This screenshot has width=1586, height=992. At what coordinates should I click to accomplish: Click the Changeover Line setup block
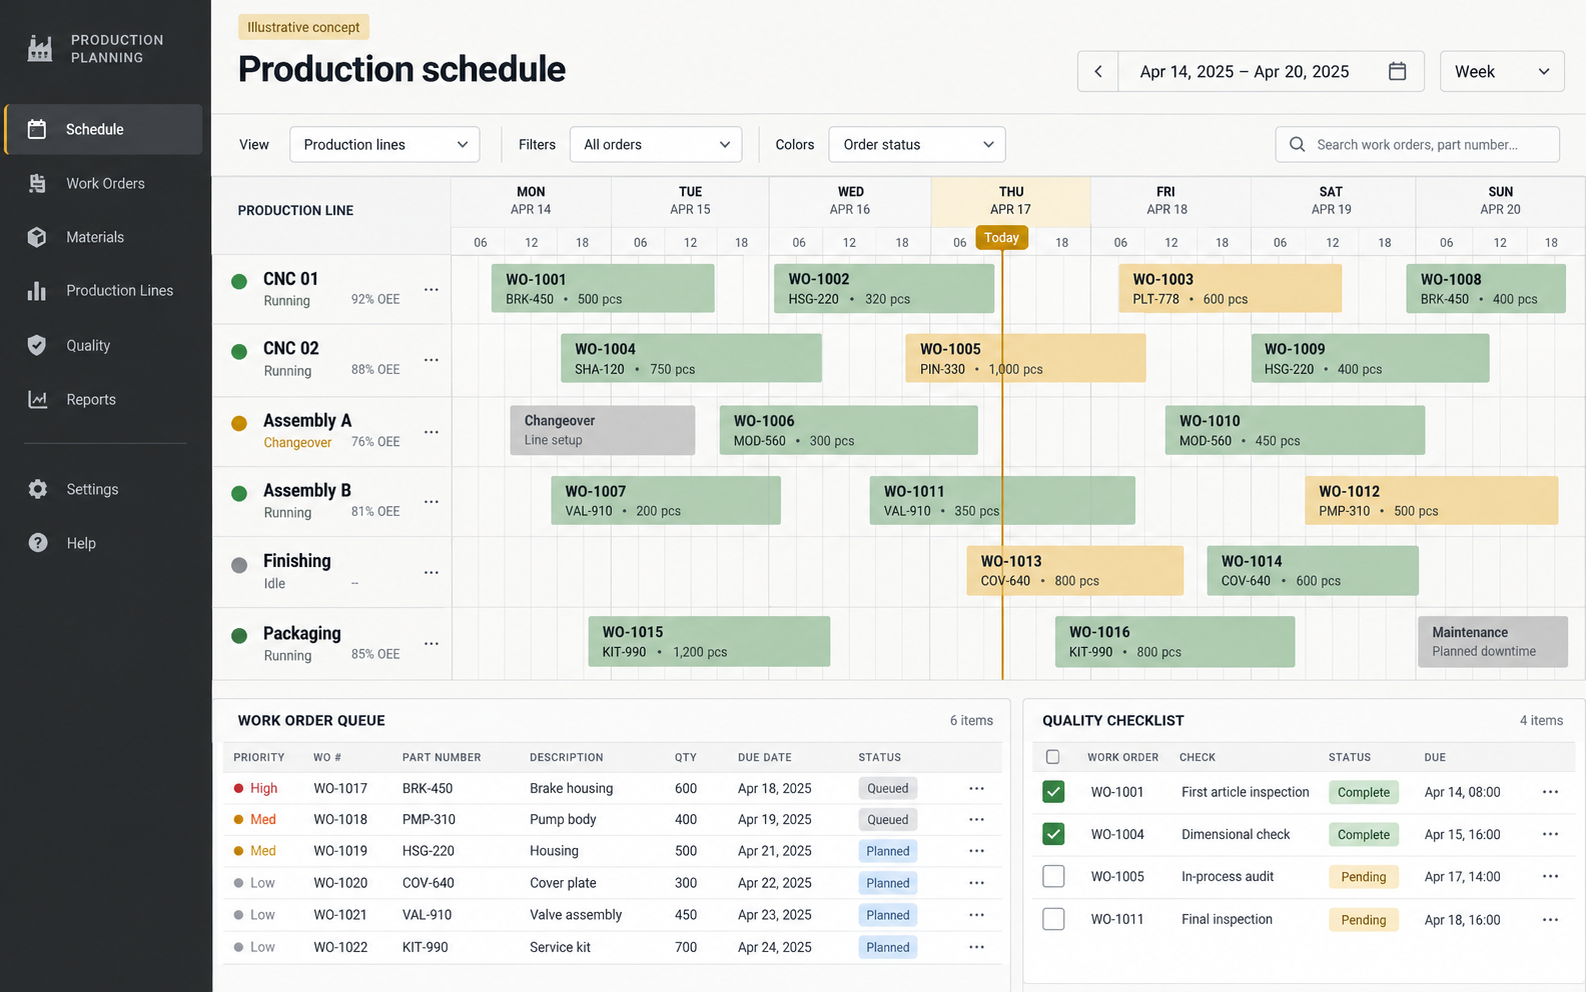pyautogui.click(x=602, y=430)
